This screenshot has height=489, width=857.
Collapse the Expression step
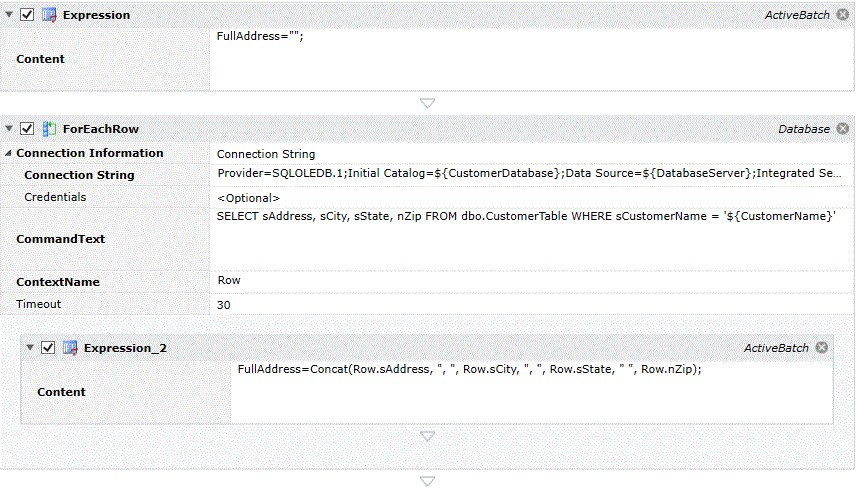click(9, 16)
